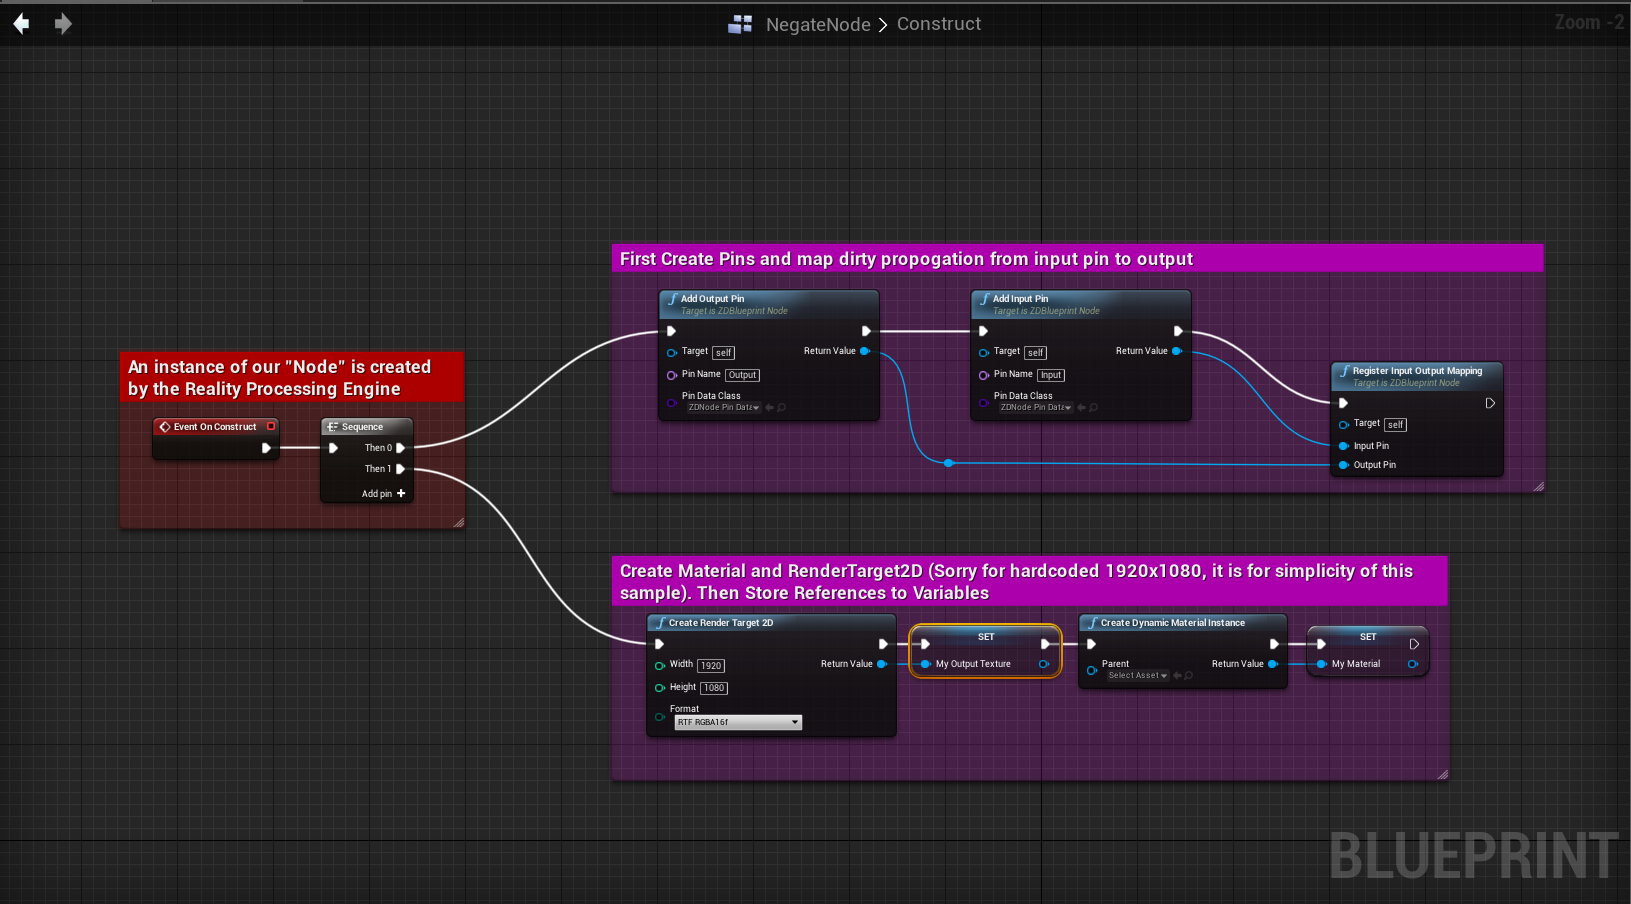Select the SET My Output Texture node title
Viewport: 1631px width, 904px height.
point(986,637)
